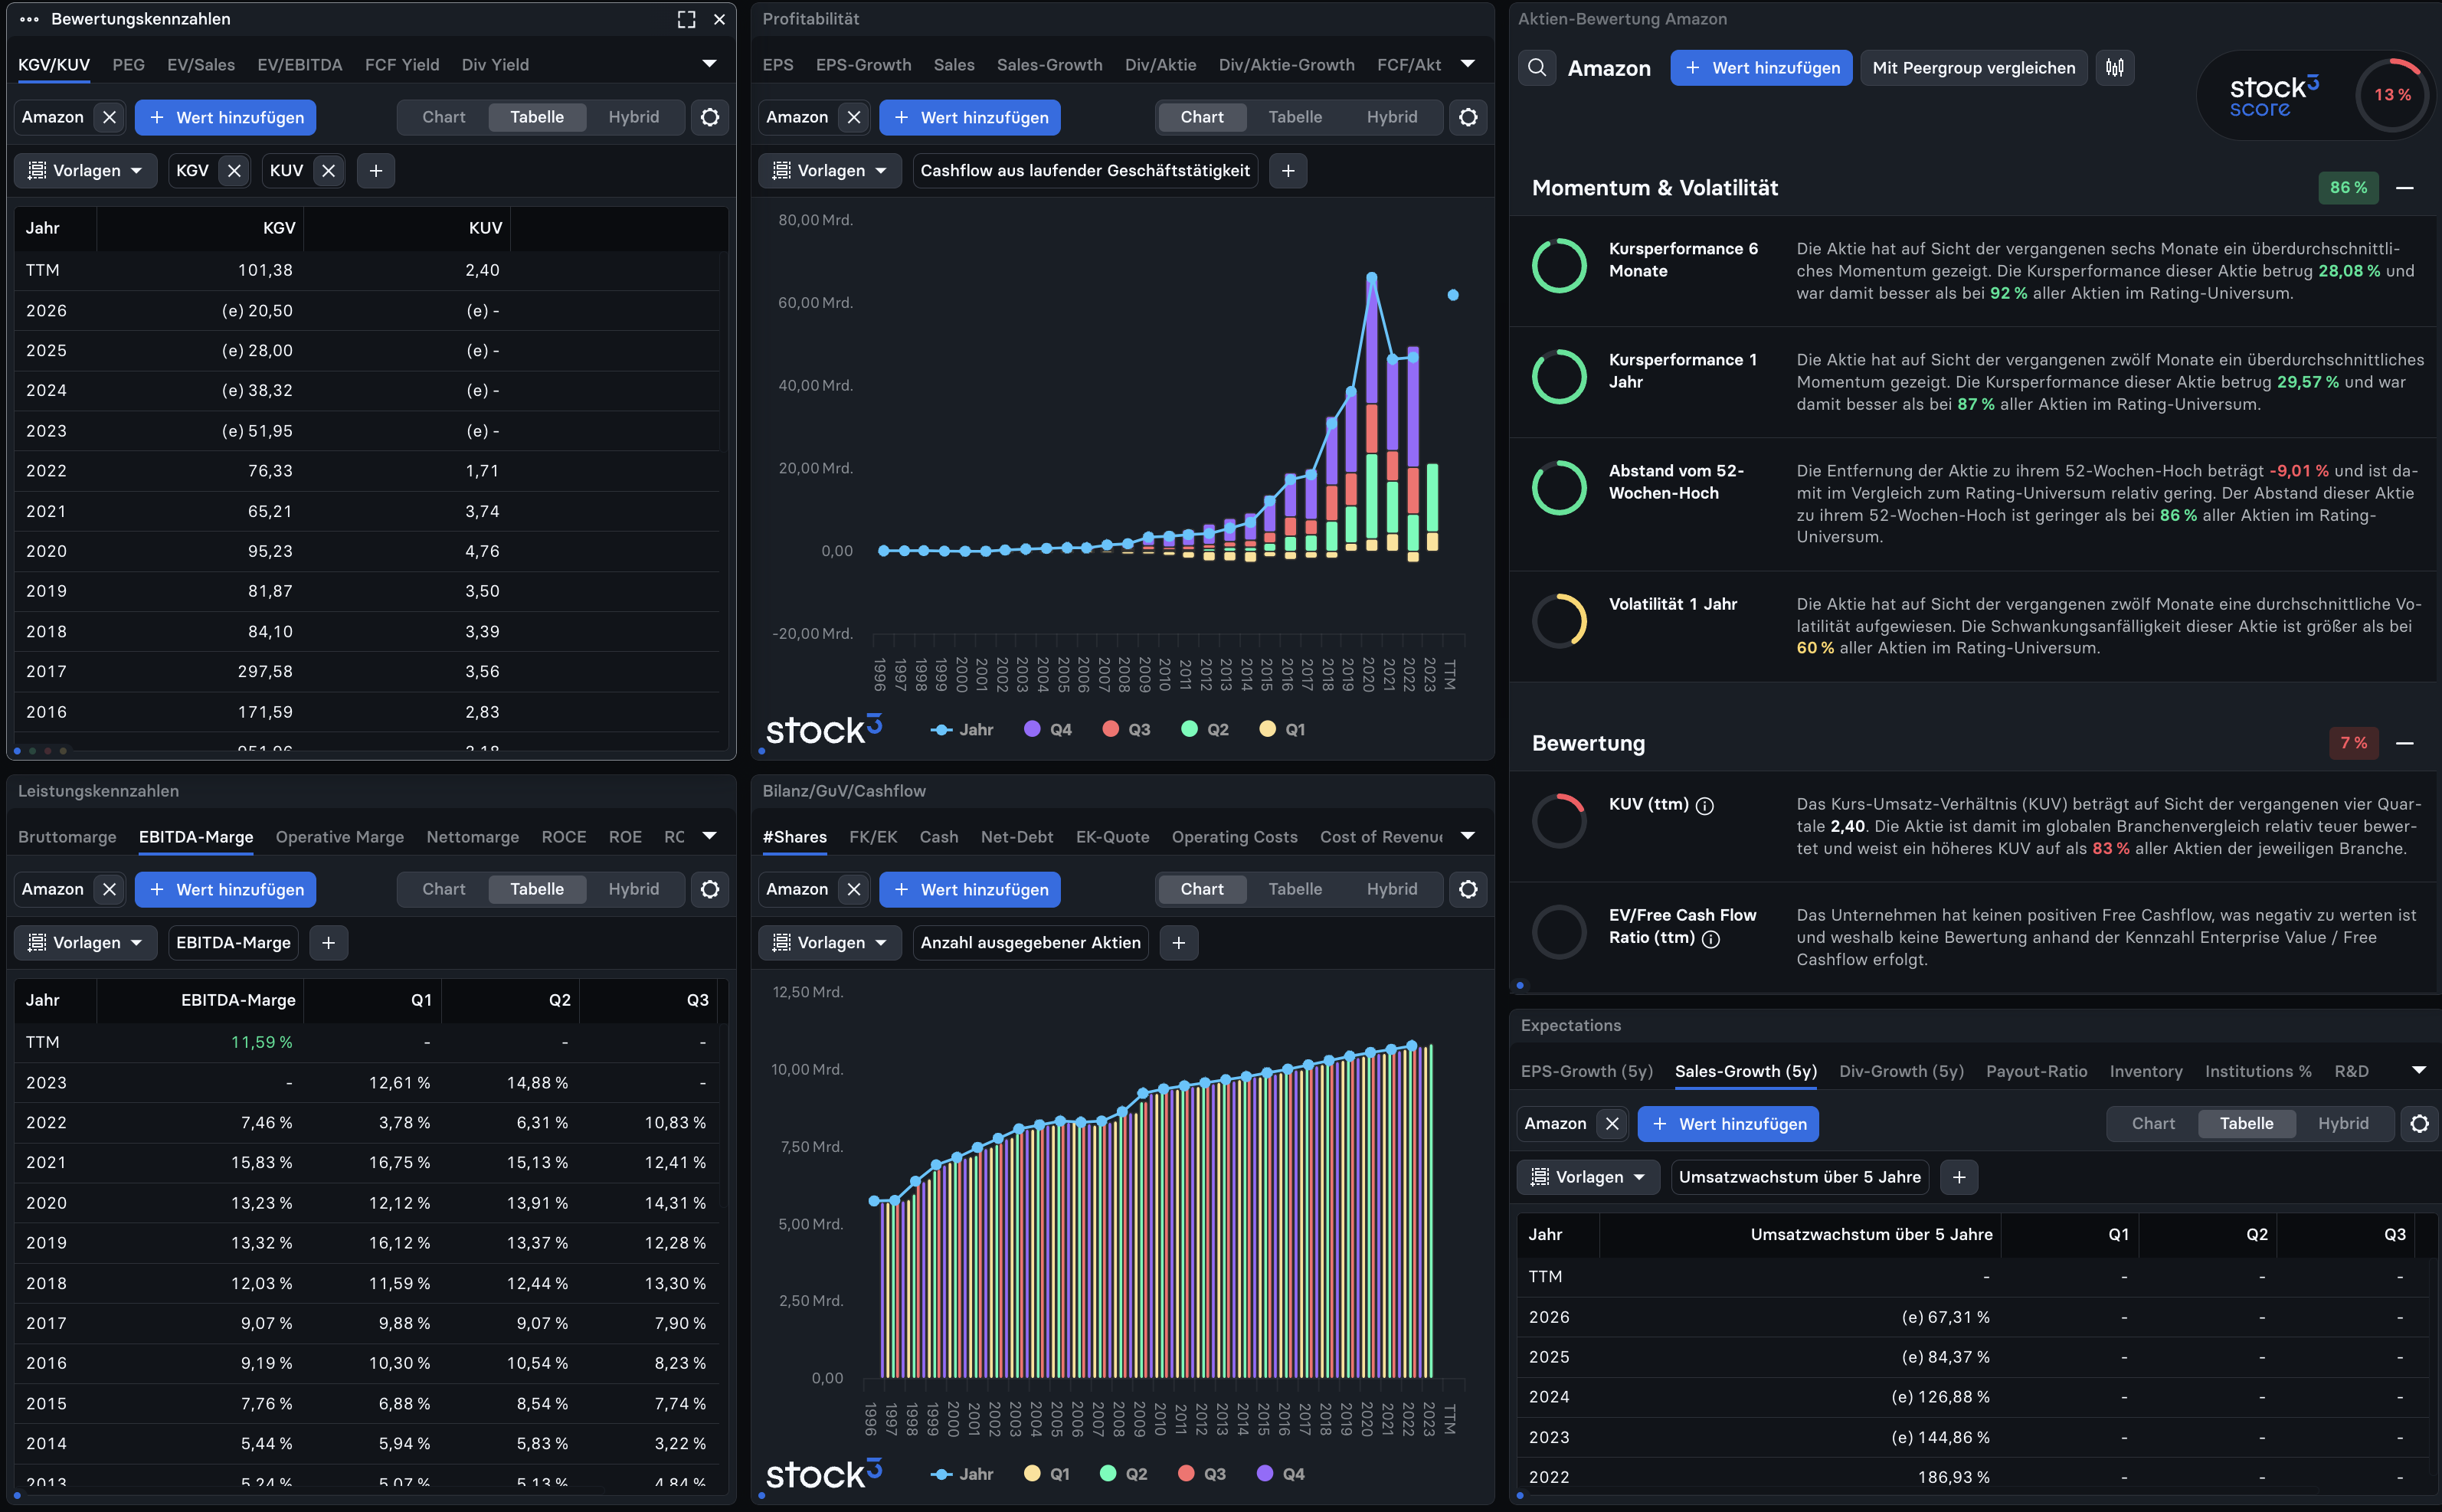
Task: Switch Profitabilität view to Tabelle
Action: click(1295, 117)
